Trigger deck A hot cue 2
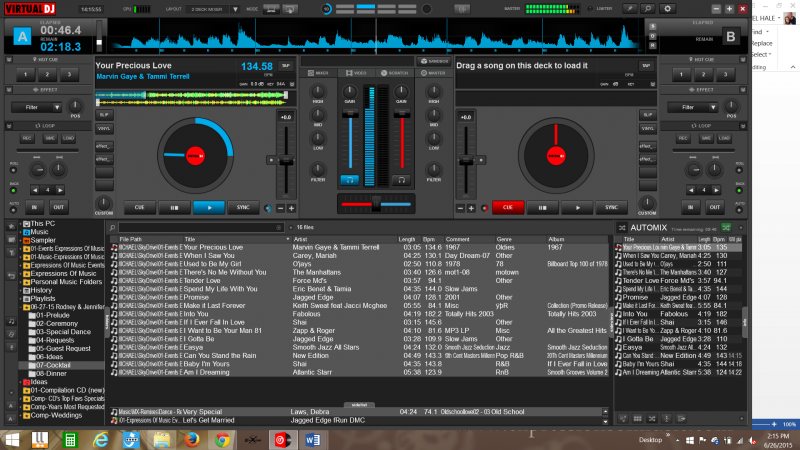The height and width of the screenshot is (450, 800). point(47,74)
